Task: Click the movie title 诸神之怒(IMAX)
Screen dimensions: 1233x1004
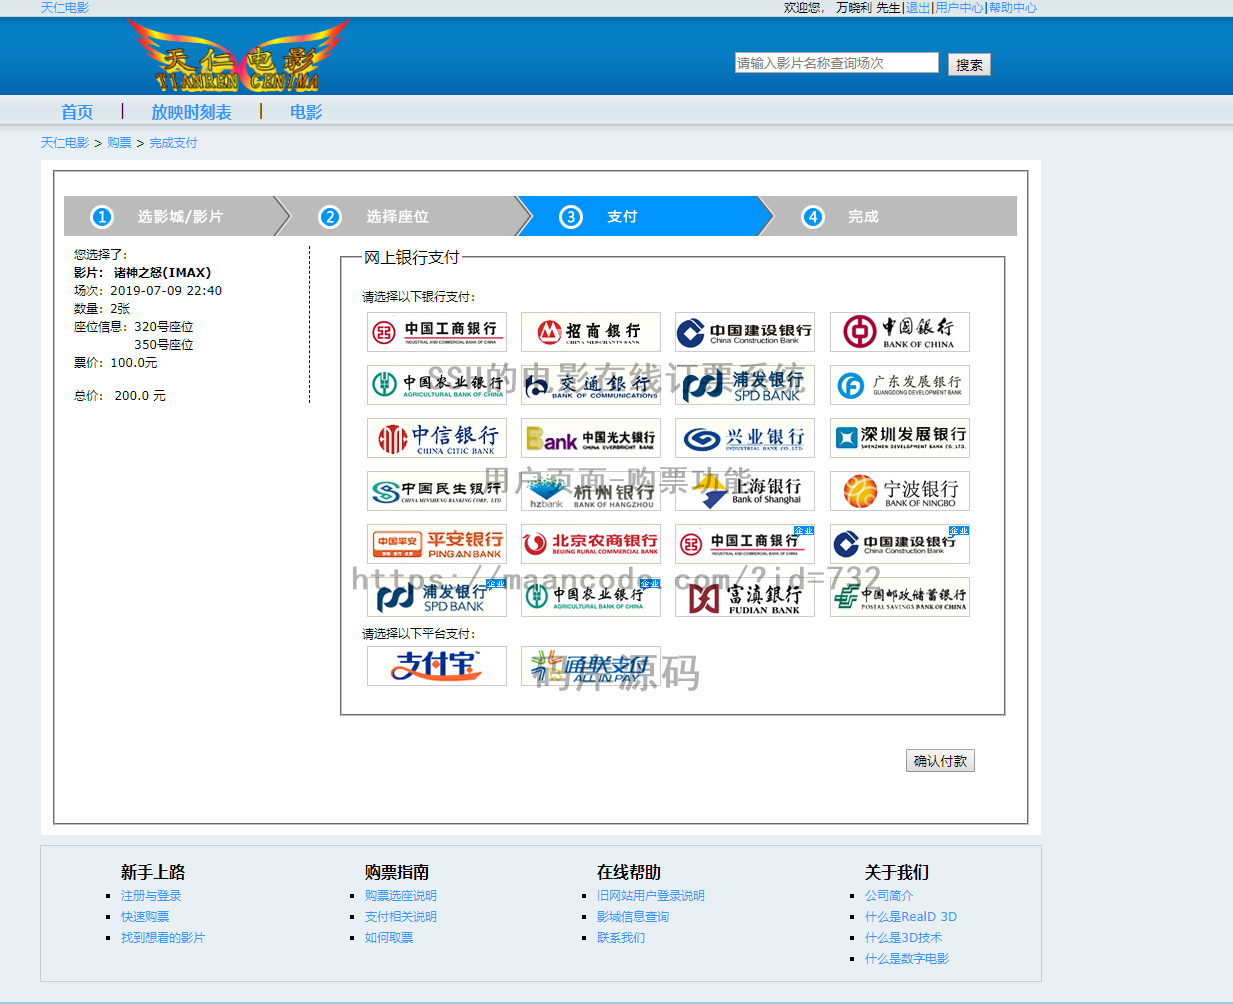Action: (162, 273)
